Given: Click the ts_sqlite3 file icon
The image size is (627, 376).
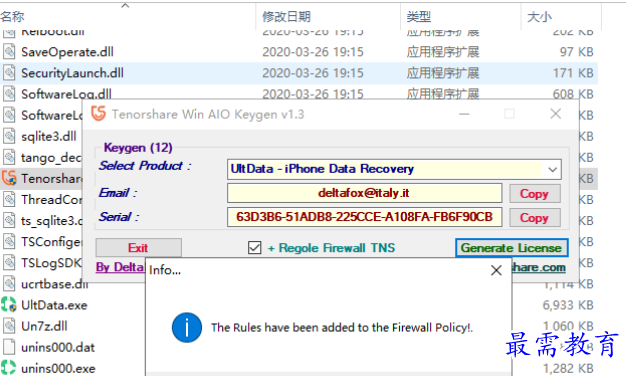Looking at the screenshot, I should click(x=9, y=220).
